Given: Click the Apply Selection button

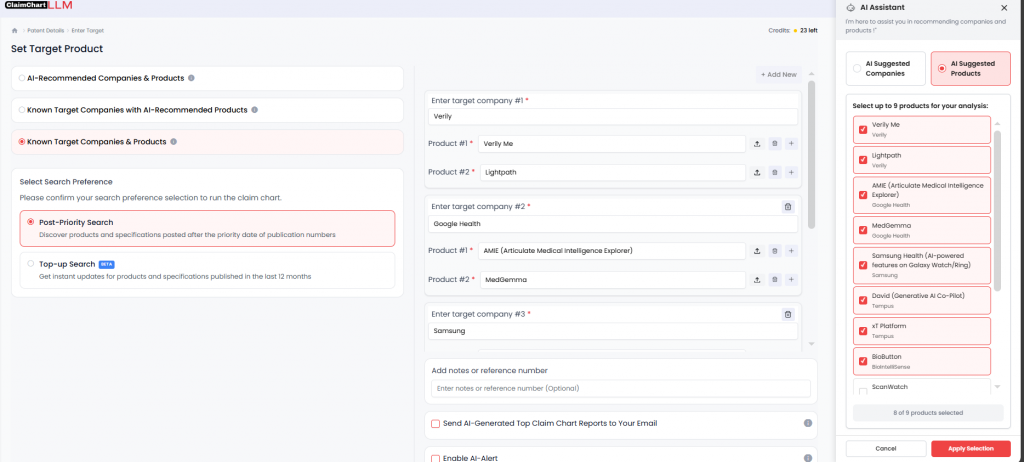Looking at the screenshot, I should point(970,449).
